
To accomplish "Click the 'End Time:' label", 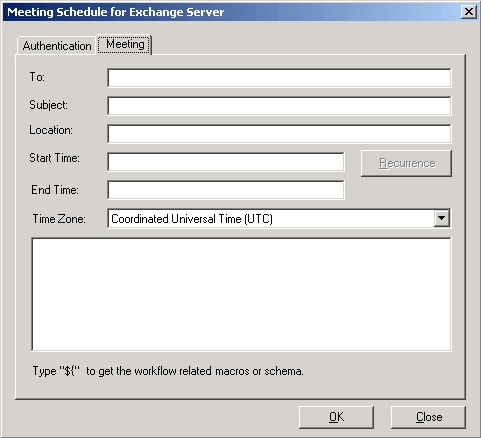I will (55, 190).
